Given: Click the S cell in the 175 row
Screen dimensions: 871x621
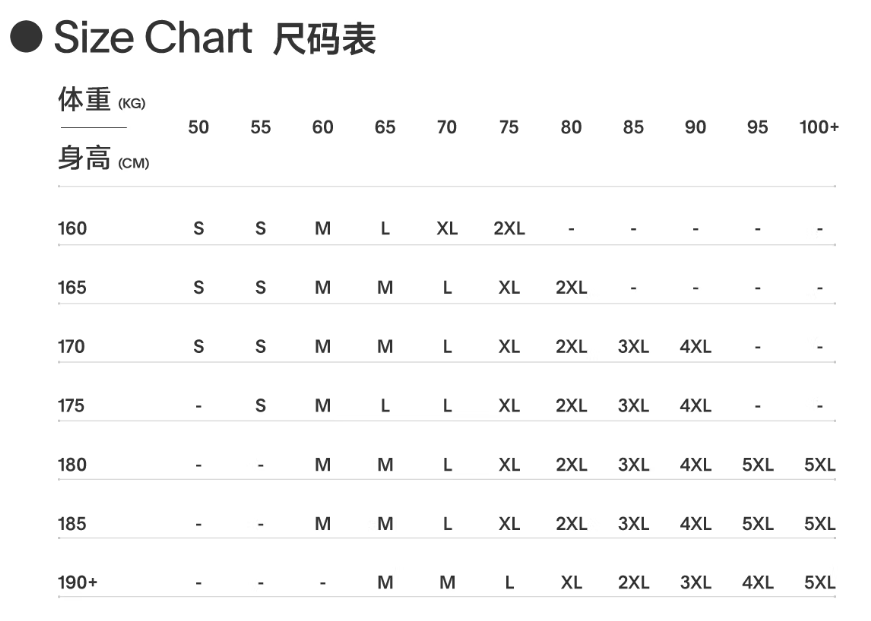Looking at the screenshot, I should 261,405.
